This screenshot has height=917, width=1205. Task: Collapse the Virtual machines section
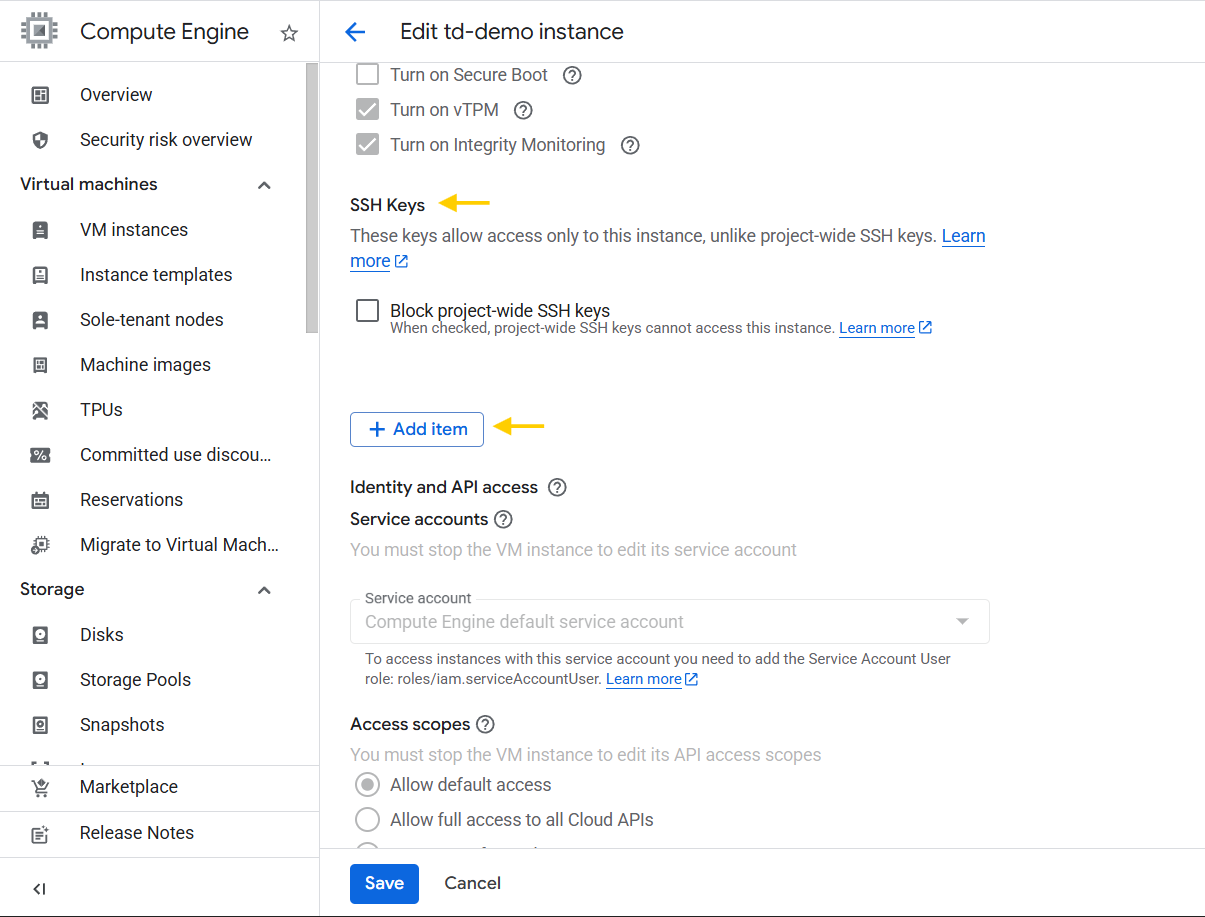[264, 185]
